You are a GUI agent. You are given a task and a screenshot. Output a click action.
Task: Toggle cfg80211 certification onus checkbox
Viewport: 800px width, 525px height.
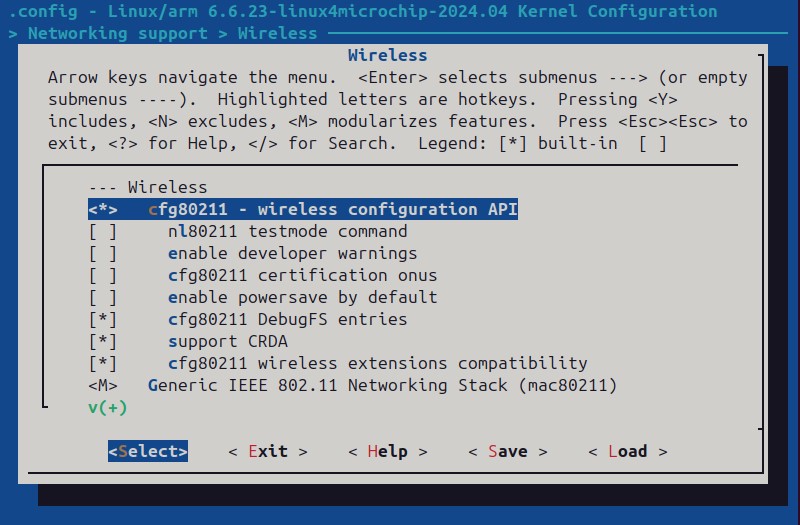103,275
